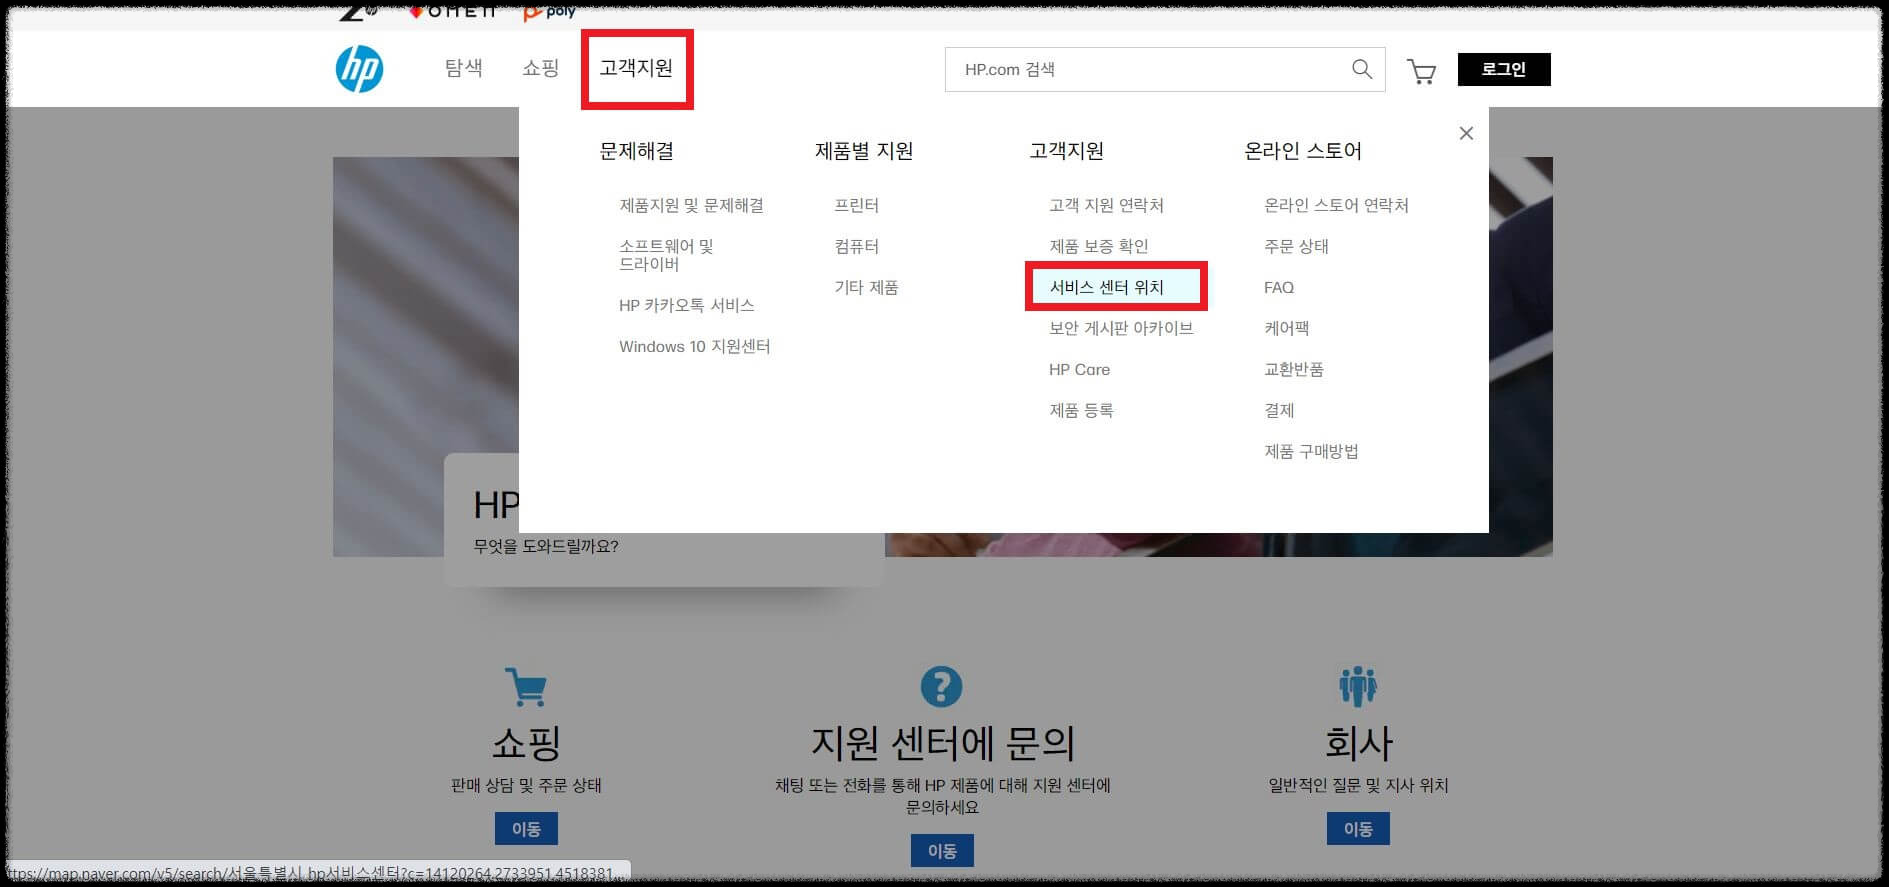Select 프린터 under 제품별 지원
This screenshot has height=887, width=1889.
click(x=856, y=205)
